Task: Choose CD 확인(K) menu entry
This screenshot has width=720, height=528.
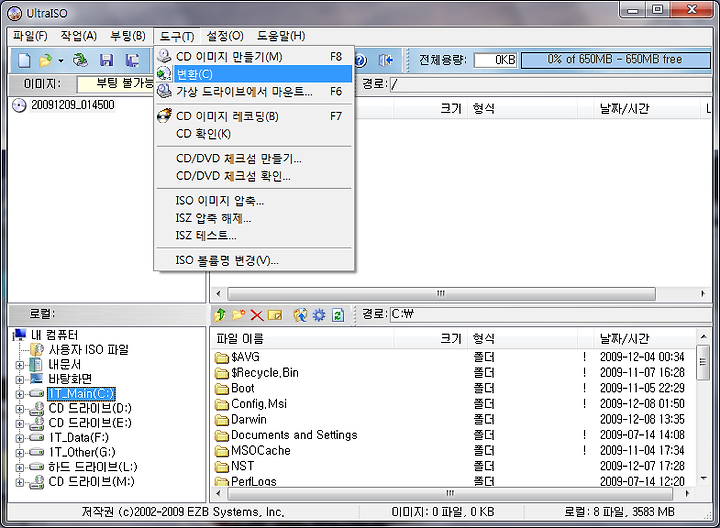Action: tap(254, 134)
